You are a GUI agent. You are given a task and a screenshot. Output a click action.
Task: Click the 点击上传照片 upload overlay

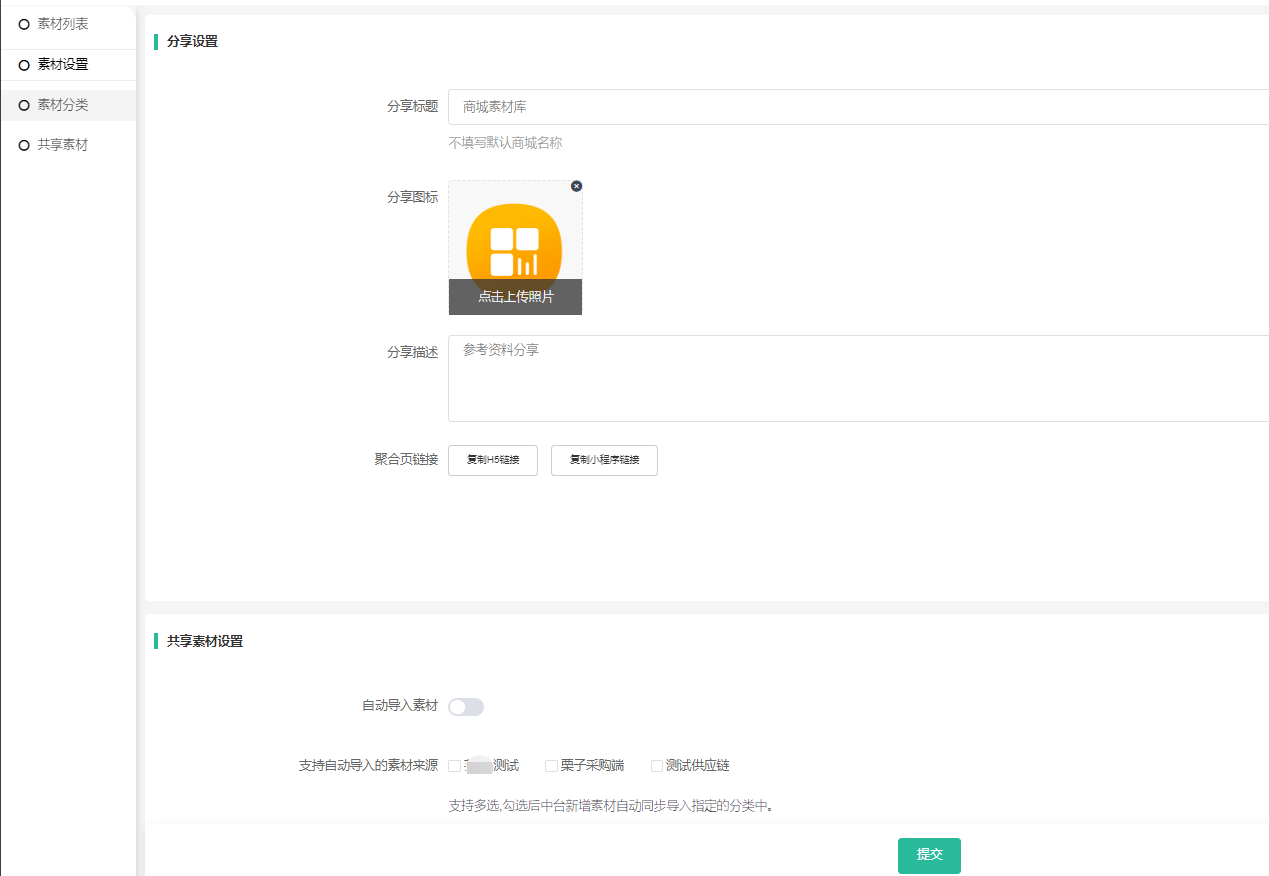pos(515,297)
